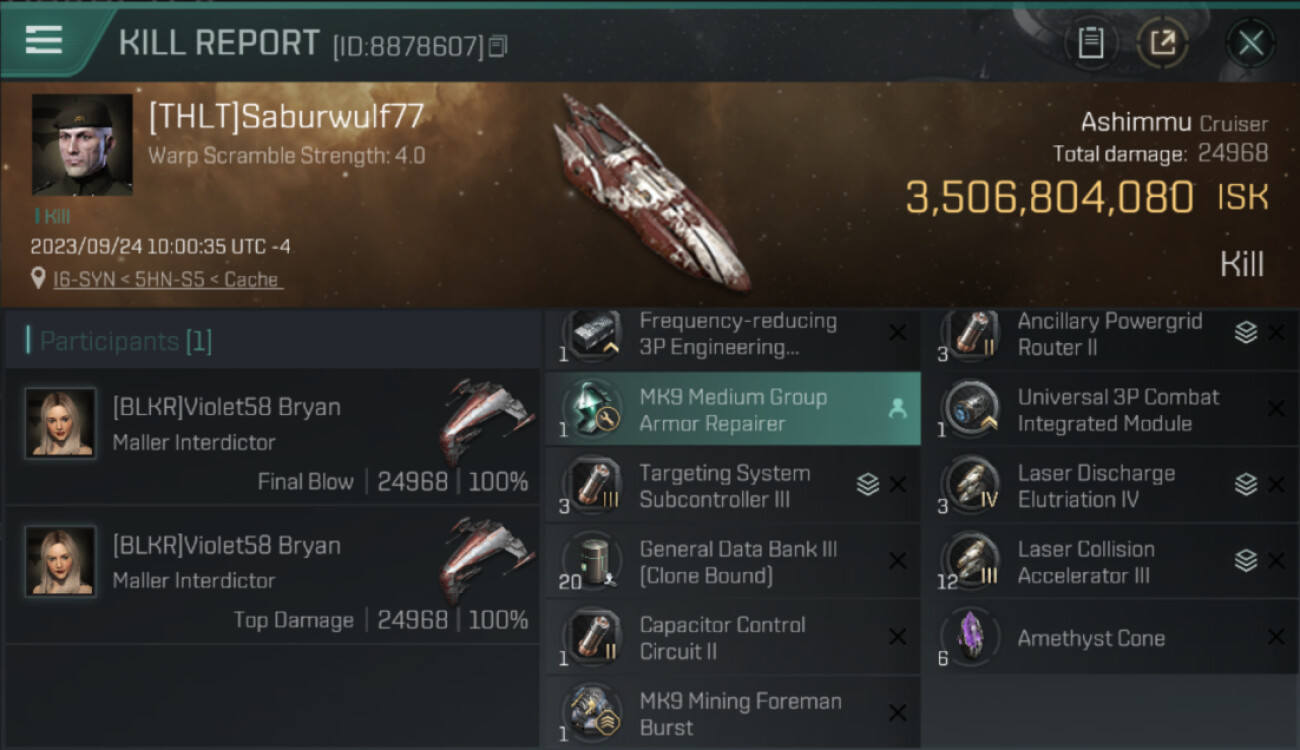Copy the kill report ID

tap(498, 46)
